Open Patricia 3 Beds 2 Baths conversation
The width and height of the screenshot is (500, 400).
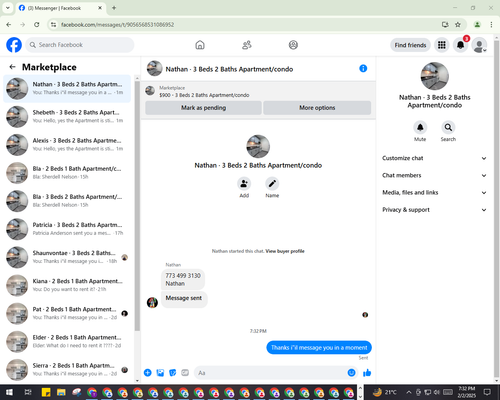point(67,229)
